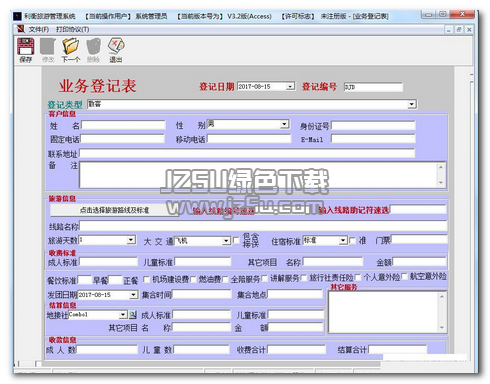Click the 联系地址 address field

click(247, 153)
